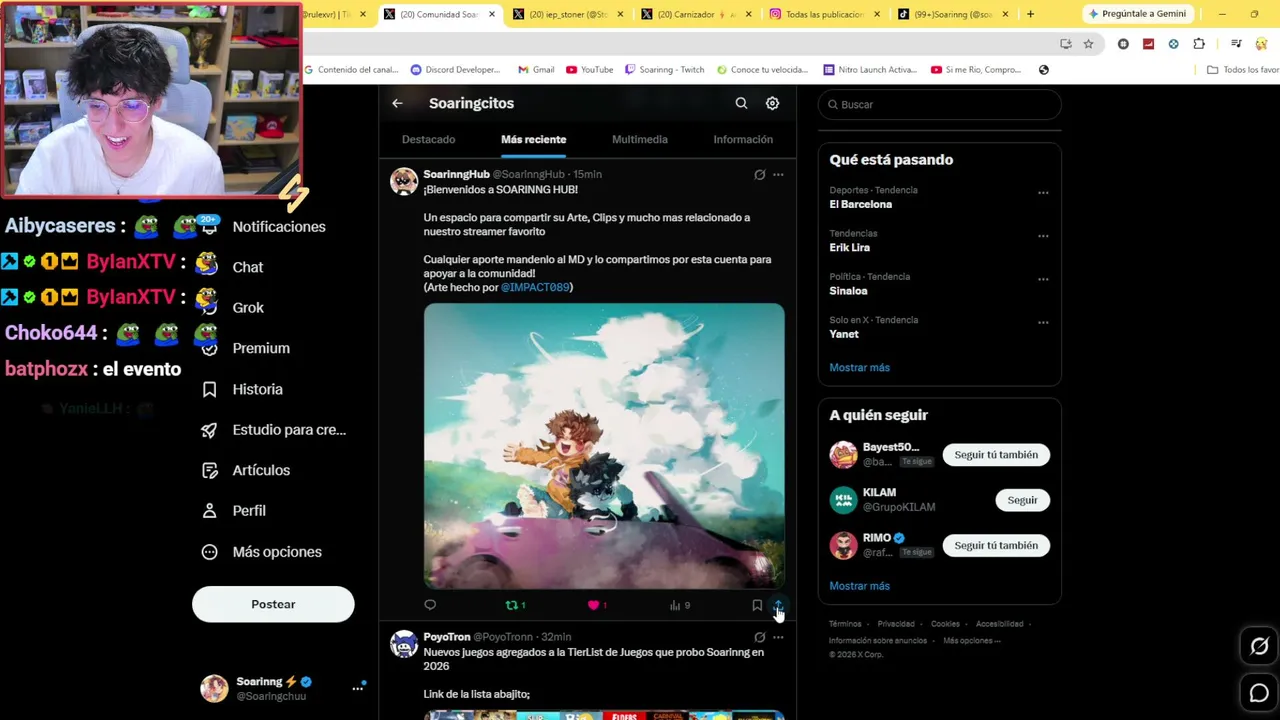Click SoaringHub's profile avatar
Image resolution: width=1280 pixels, height=720 pixels.
point(404,181)
